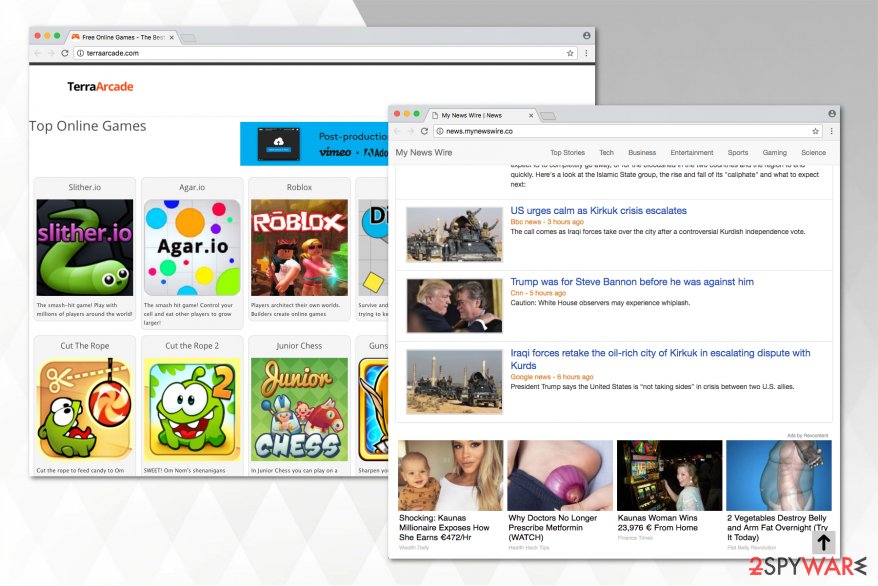Open 'US urges calm as Kirkuk crisis escalates'

click(598, 211)
